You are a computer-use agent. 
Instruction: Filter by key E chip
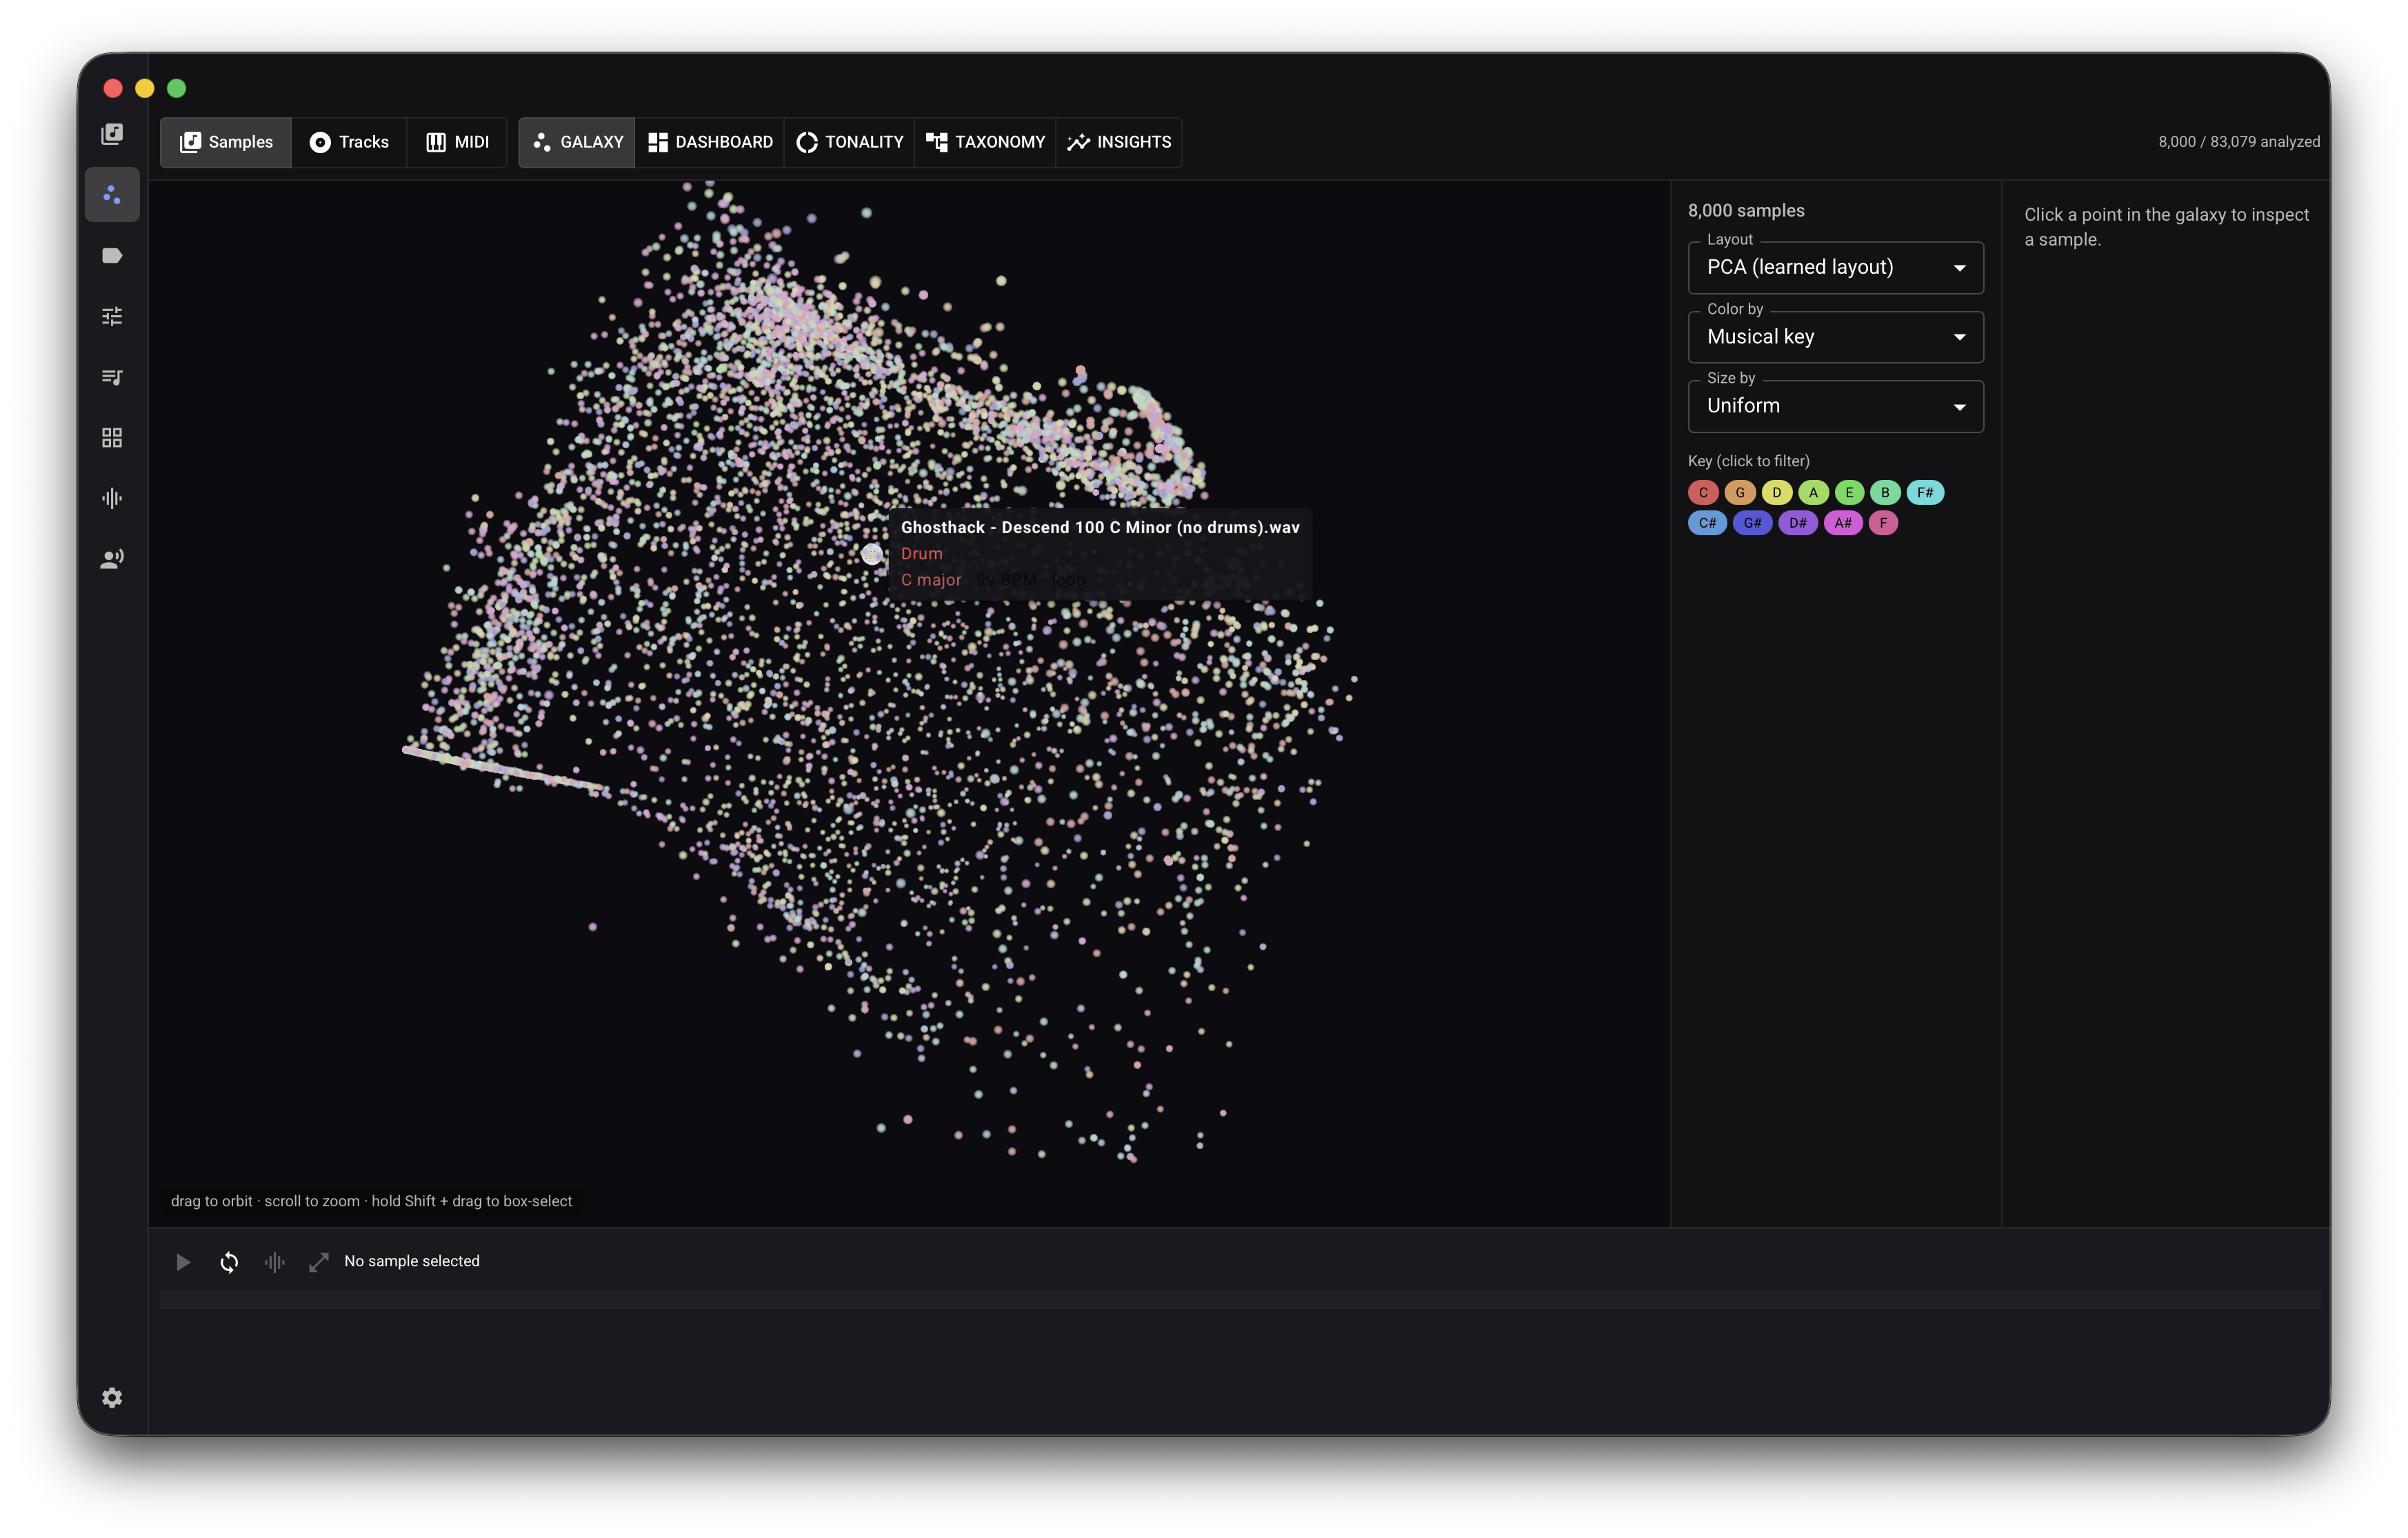1849,492
